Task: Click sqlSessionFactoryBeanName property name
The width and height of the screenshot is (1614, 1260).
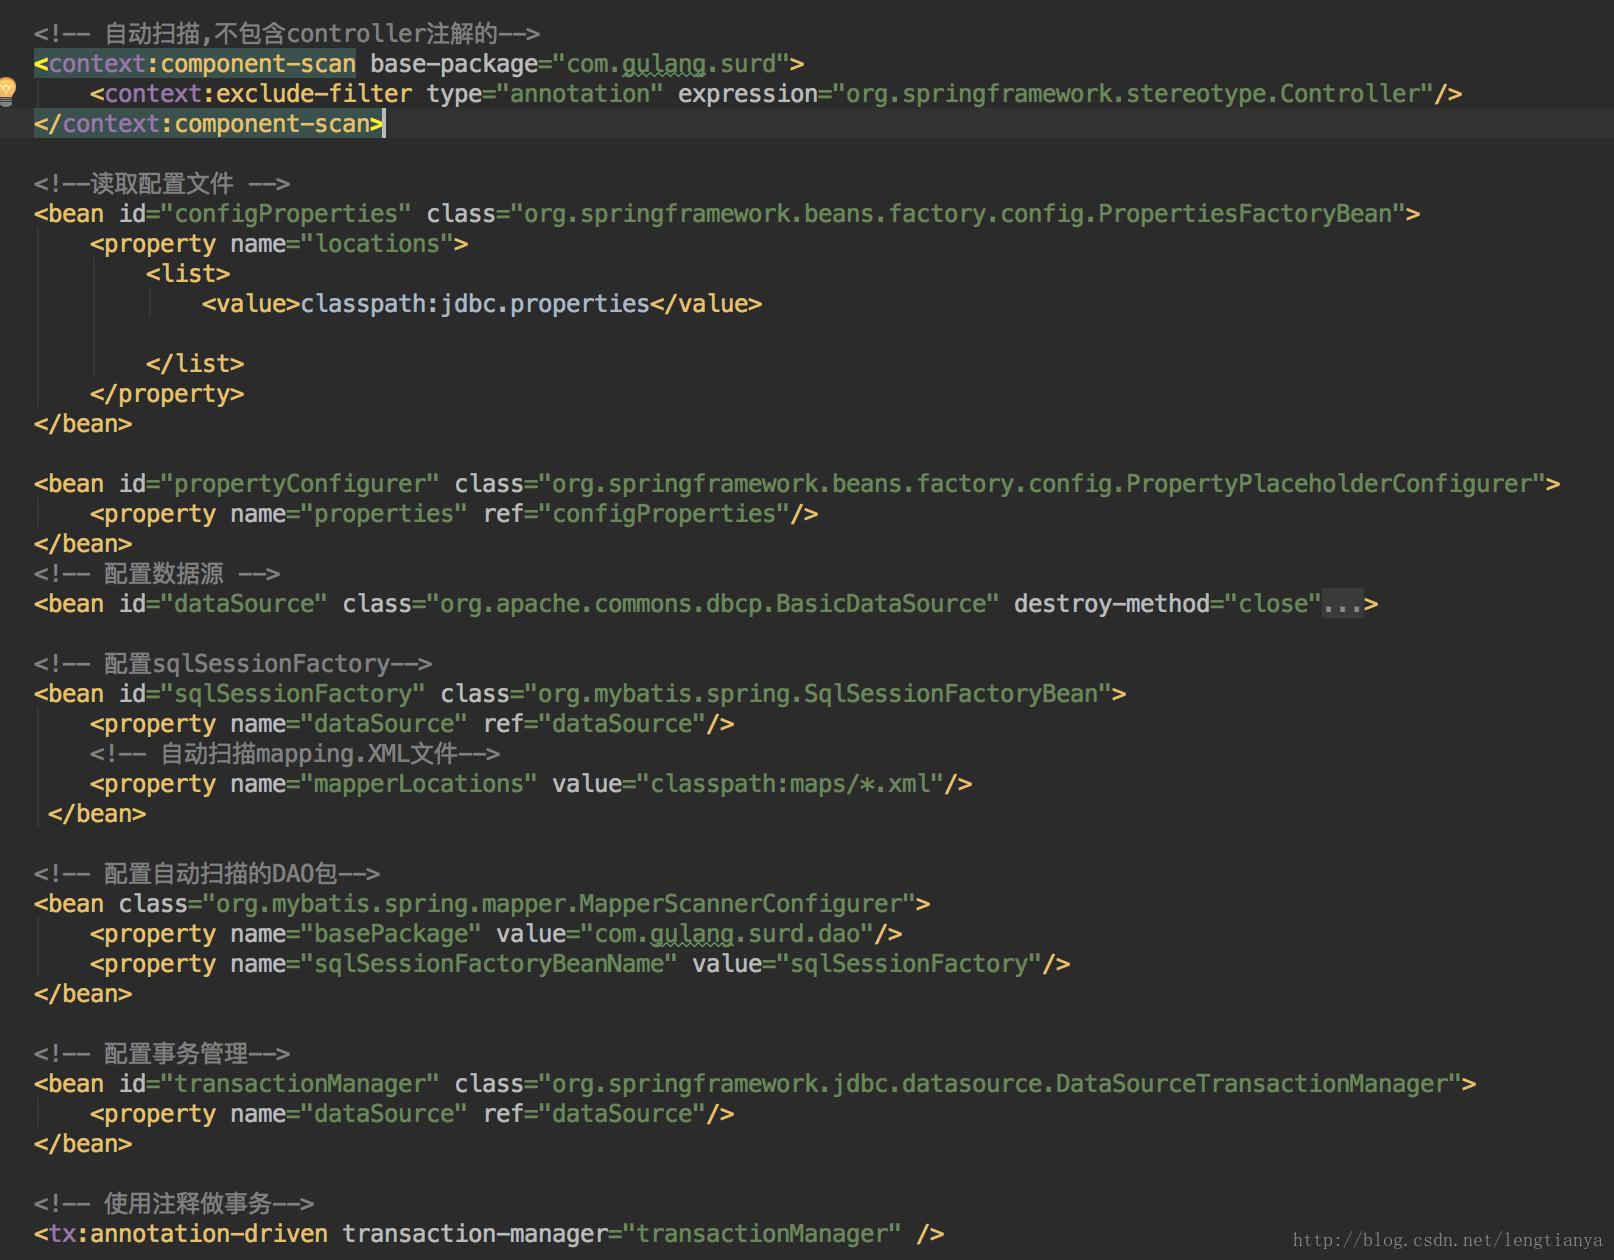Action: click(x=489, y=964)
